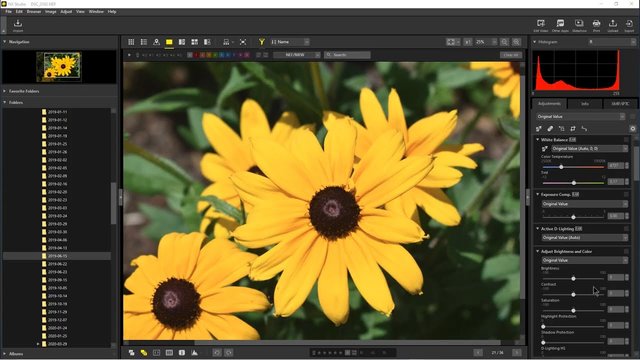Switch to thumbnail grid view
Screen dimensions: 640x360
(x=131, y=42)
